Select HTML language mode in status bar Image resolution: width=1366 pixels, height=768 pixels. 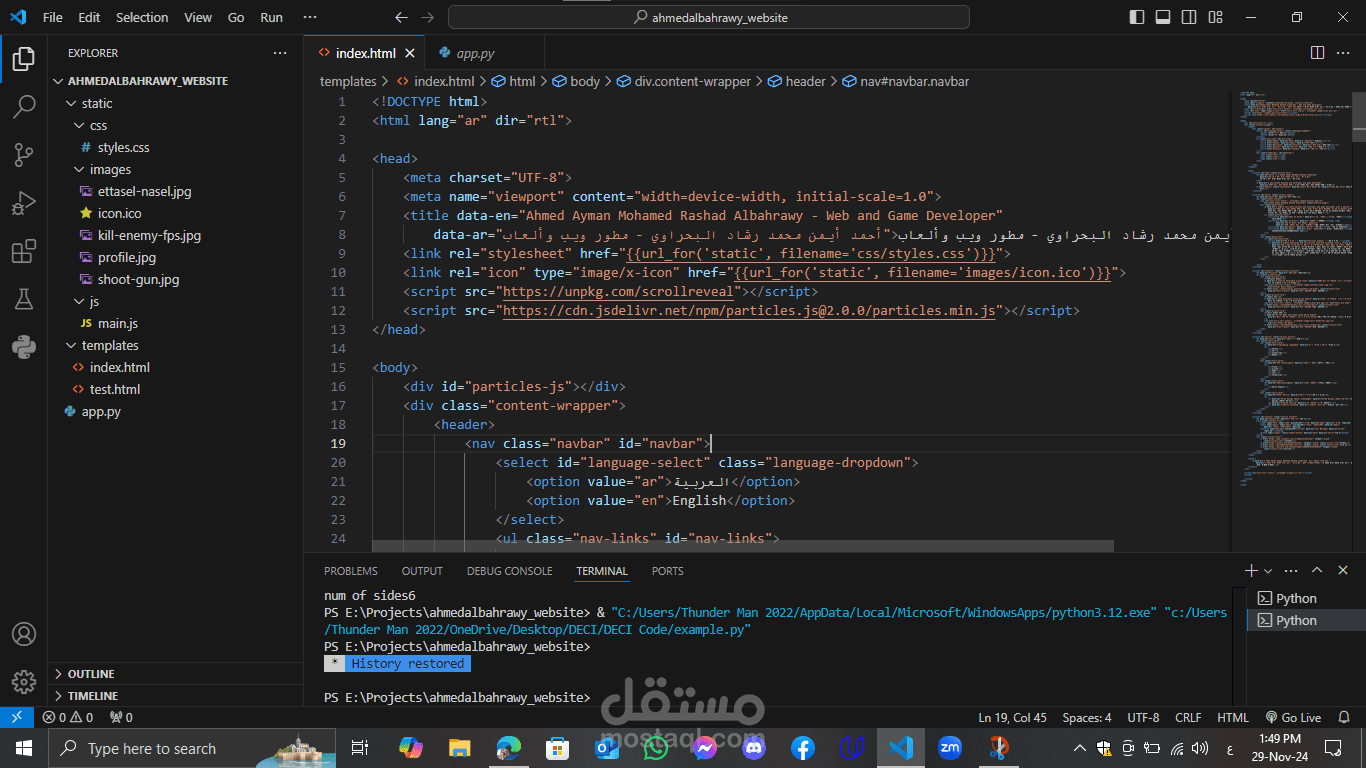click(1232, 717)
